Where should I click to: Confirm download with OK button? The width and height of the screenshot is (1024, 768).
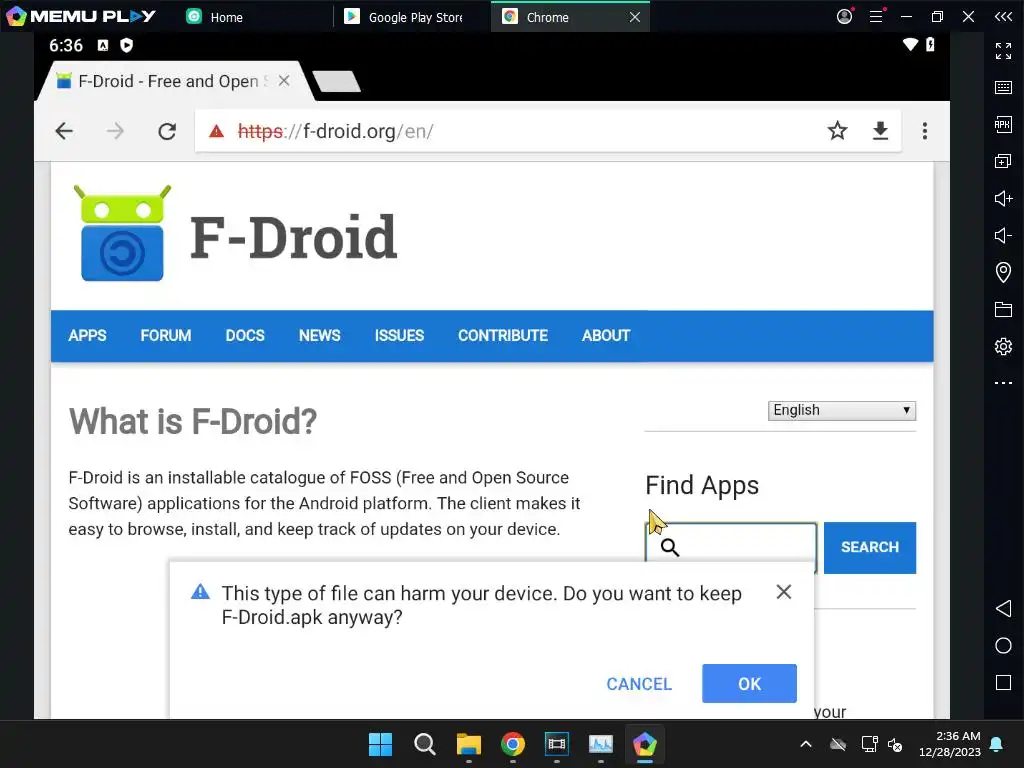coord(749,684)
